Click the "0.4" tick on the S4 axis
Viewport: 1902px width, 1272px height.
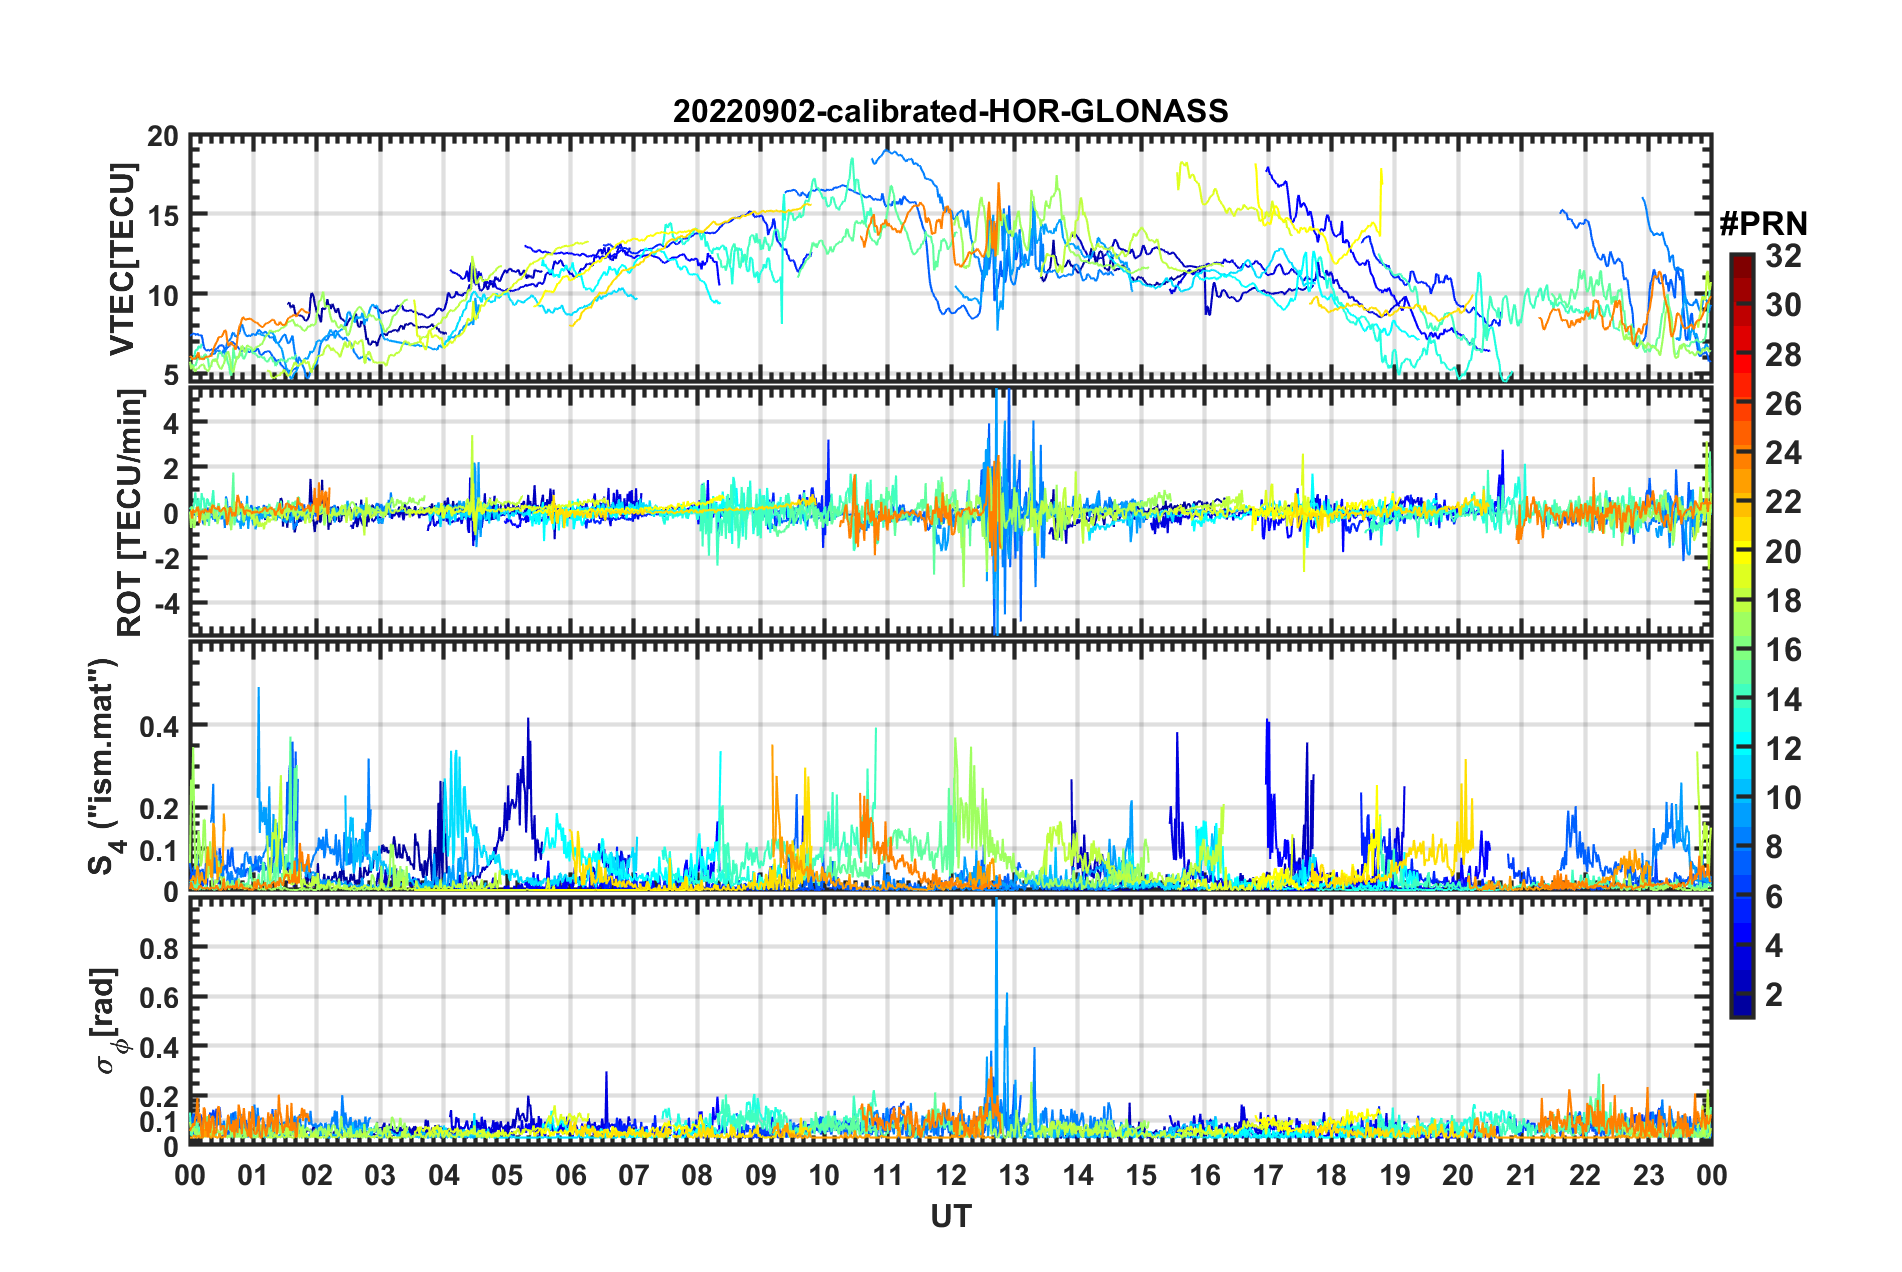click(x=159, y=726)
